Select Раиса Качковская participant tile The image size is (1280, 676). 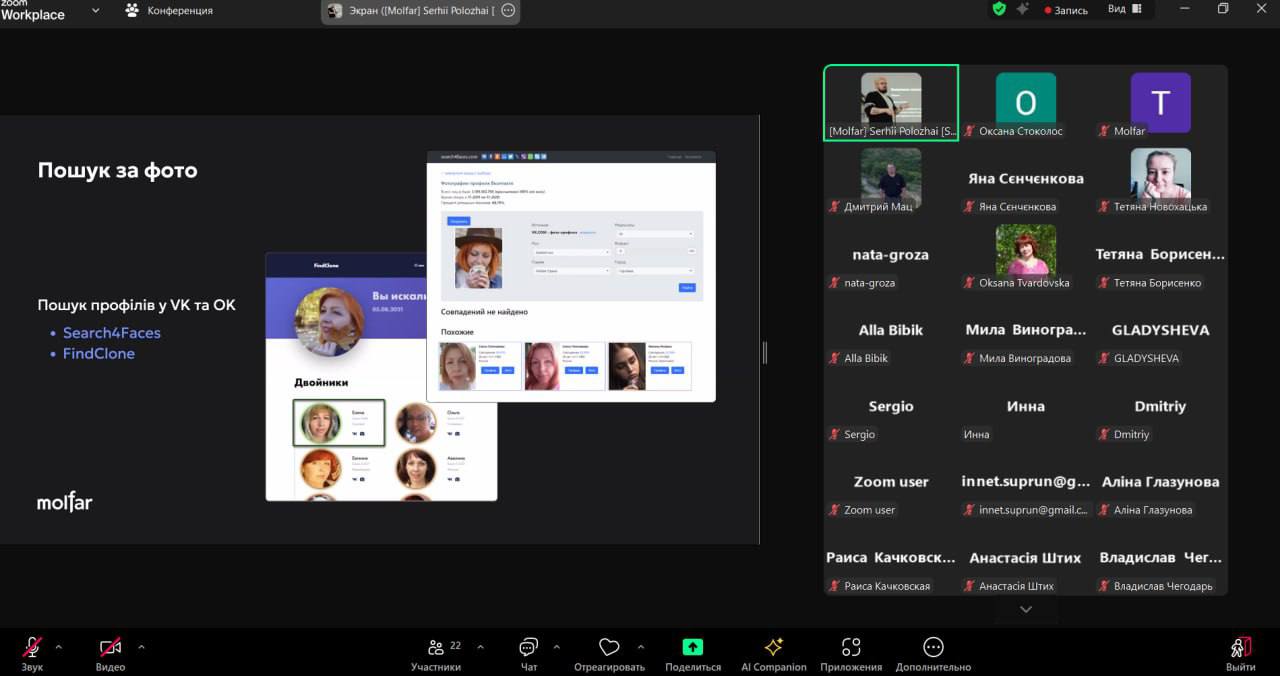[891, 558]
